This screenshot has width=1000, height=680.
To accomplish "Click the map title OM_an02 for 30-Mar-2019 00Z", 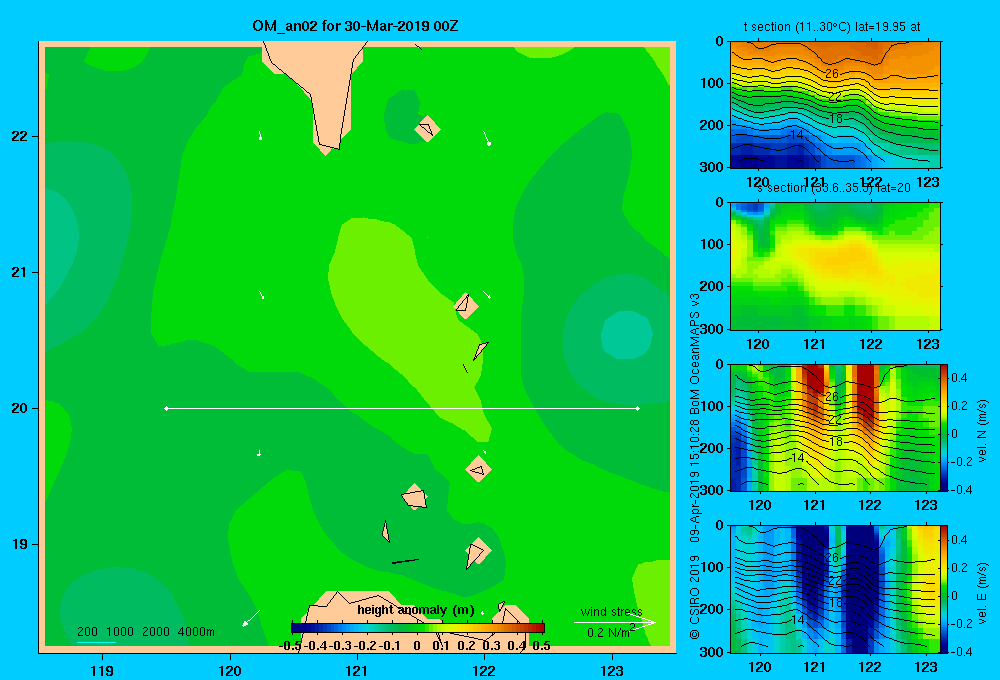I will click(x=355, y=26).
